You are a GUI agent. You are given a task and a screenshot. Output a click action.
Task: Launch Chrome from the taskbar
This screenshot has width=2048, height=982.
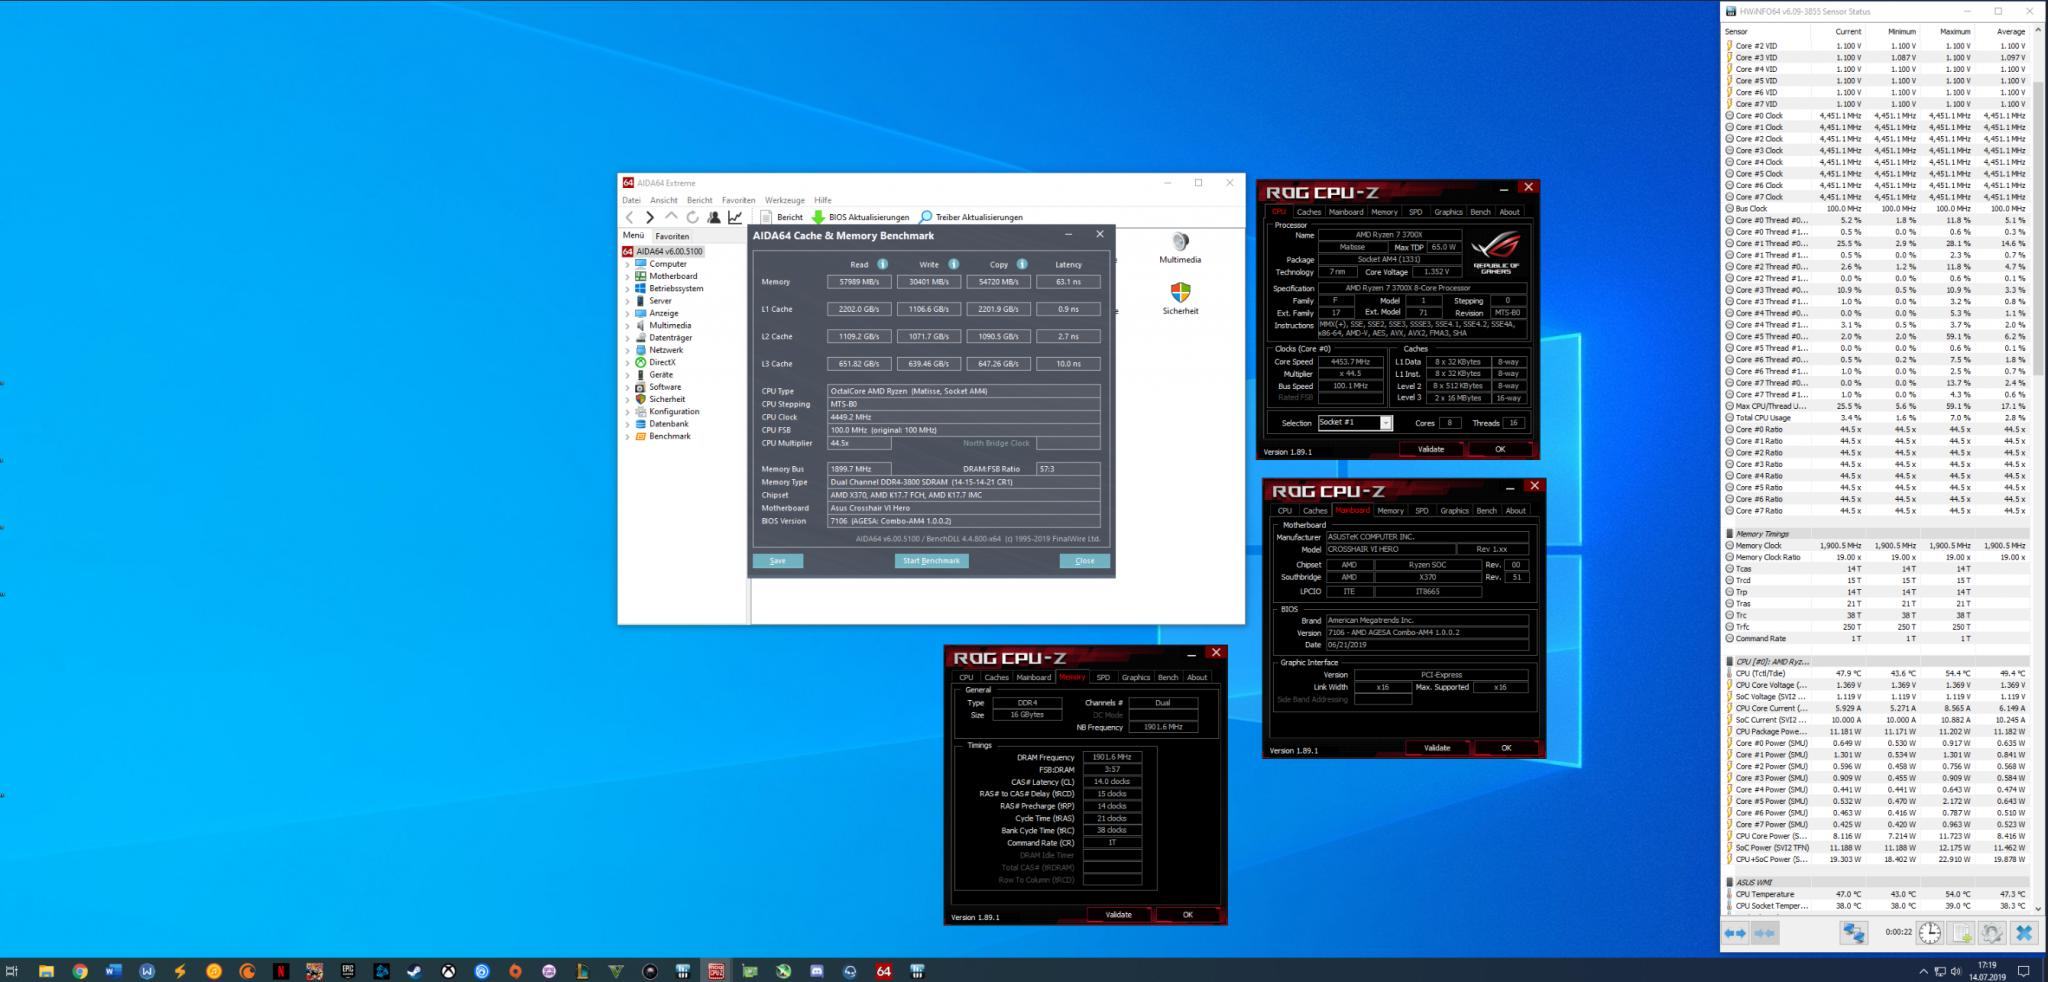point(79,970)
